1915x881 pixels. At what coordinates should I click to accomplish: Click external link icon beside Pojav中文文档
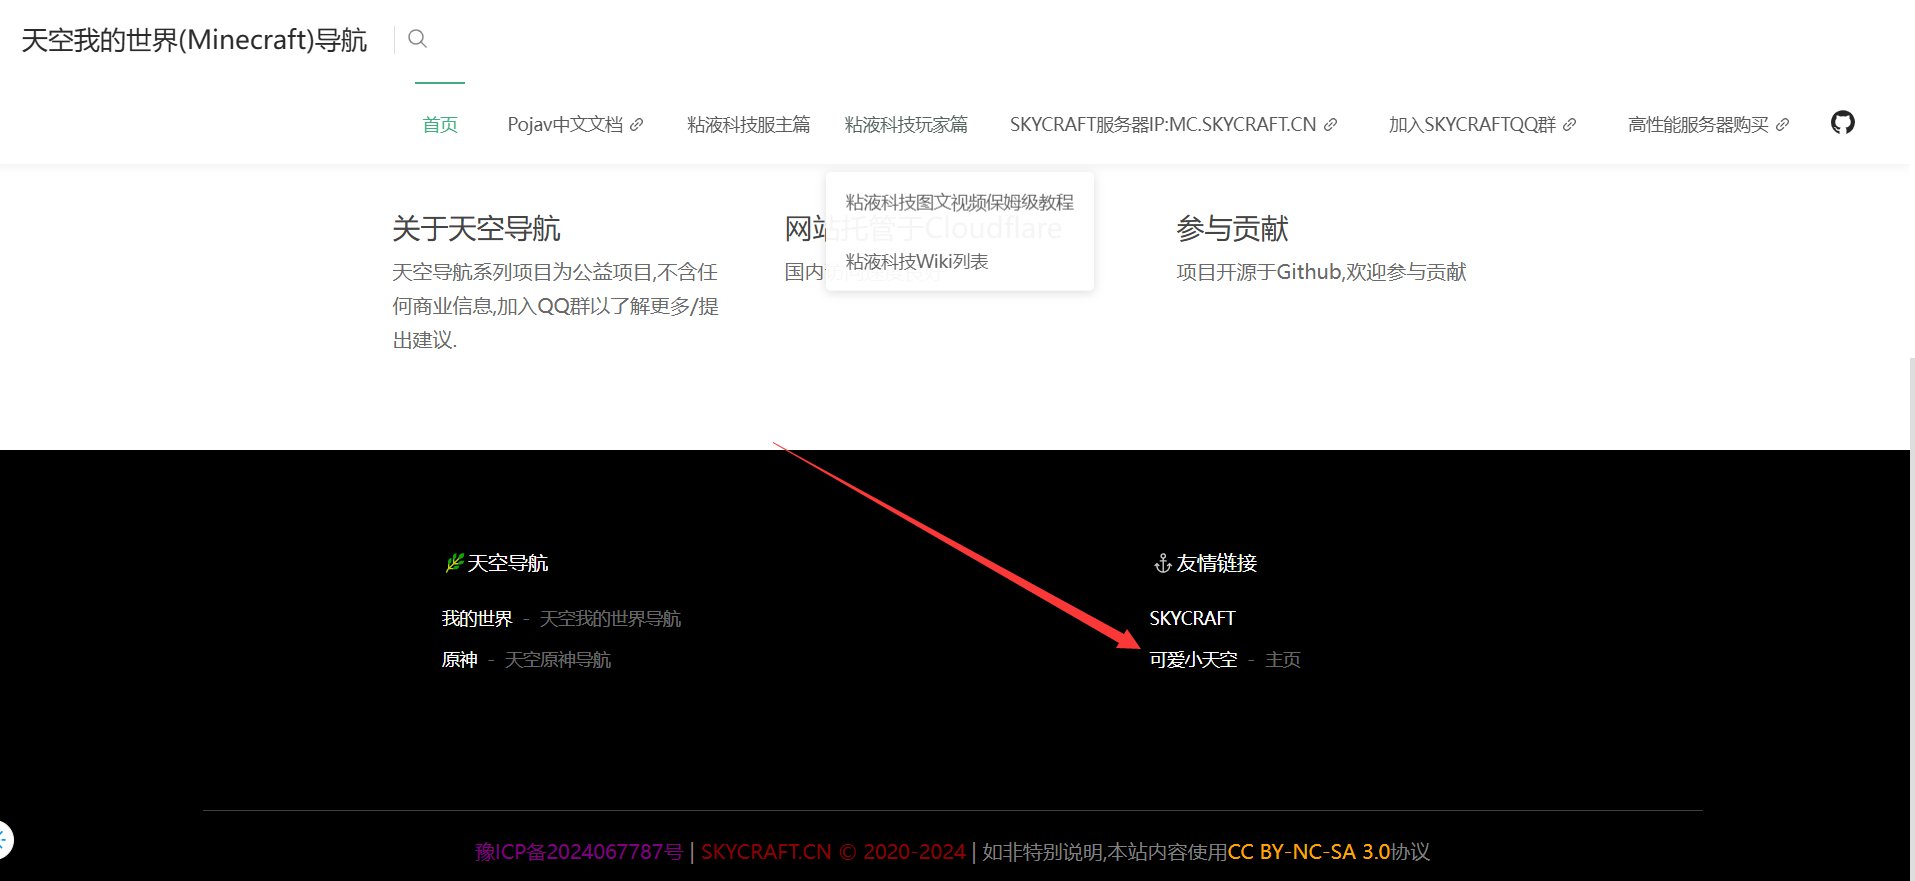point(637,125)
